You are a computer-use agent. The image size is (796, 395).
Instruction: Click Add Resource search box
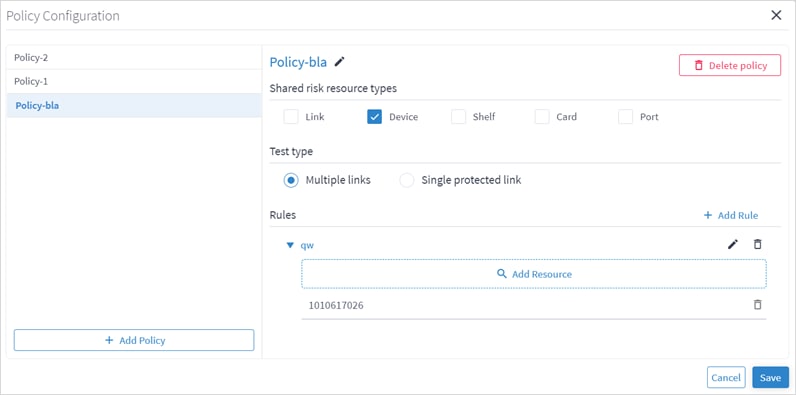pos(534,274)
